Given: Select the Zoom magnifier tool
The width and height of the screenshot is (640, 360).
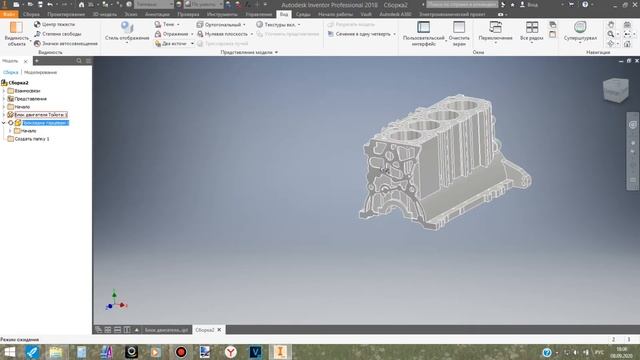Looking at the screenshot, I should coord(611,34).
